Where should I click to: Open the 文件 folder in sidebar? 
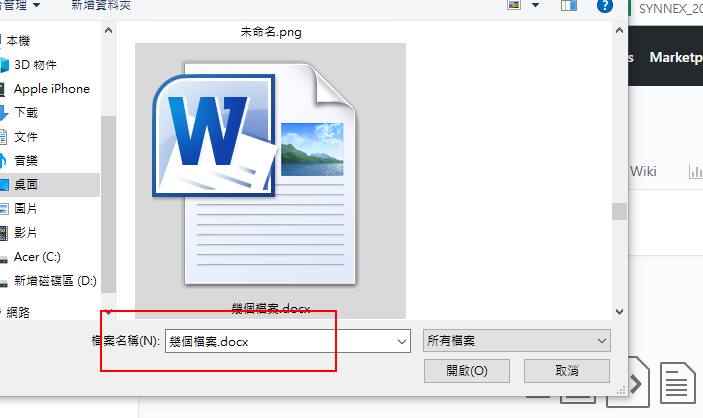click(x=26, y=137)
